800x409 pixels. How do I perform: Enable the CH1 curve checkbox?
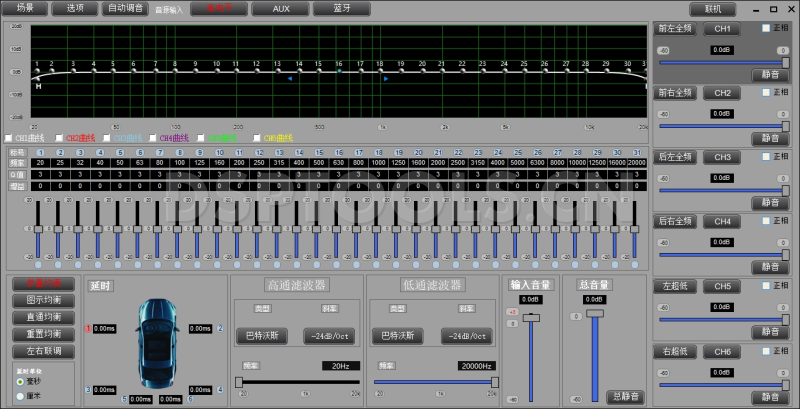coord(10,138)
